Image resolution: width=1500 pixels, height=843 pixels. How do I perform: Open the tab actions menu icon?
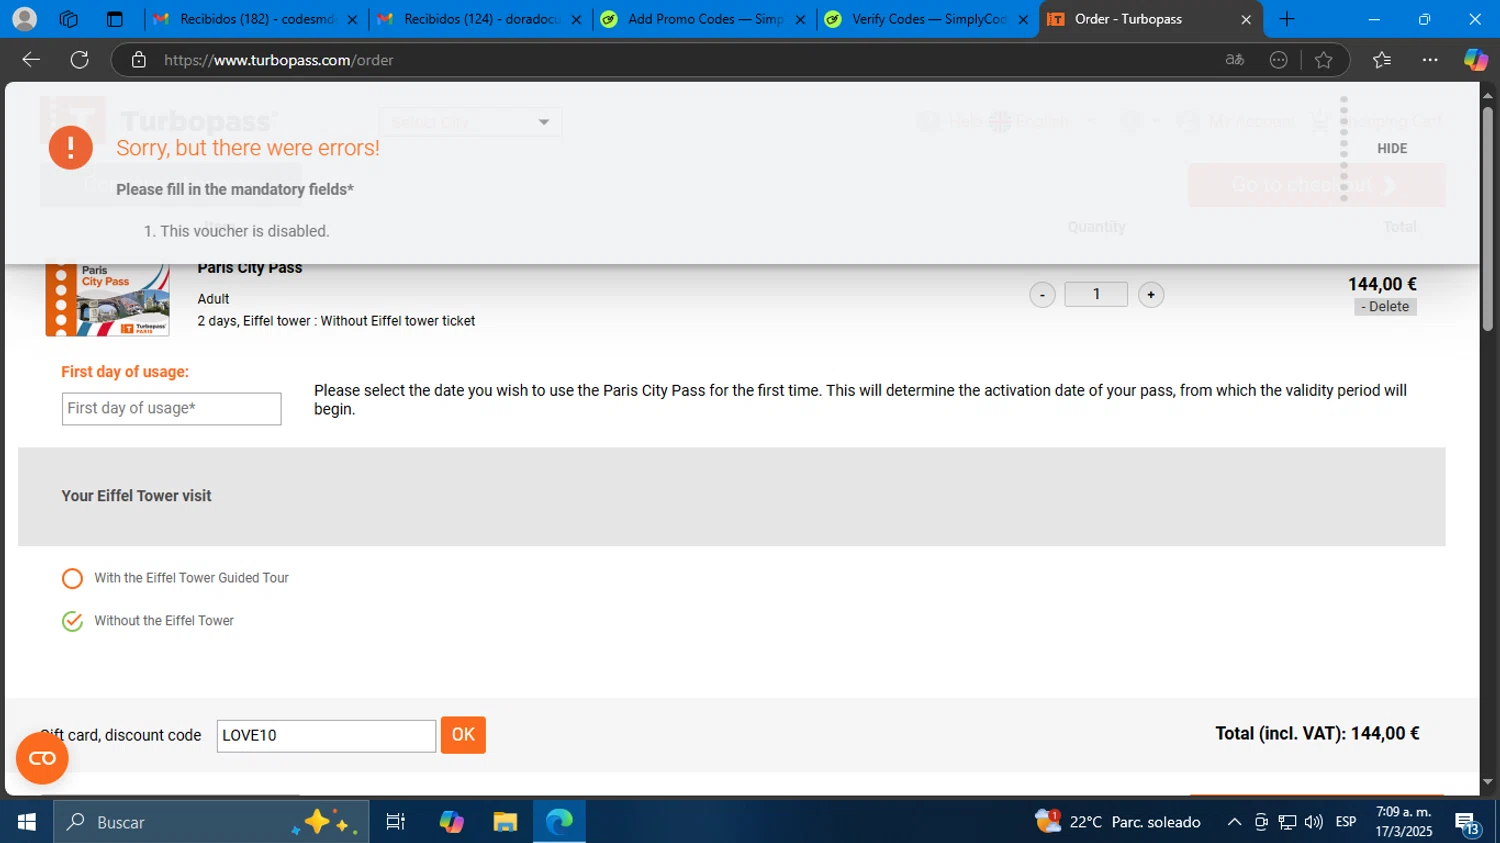114,19
